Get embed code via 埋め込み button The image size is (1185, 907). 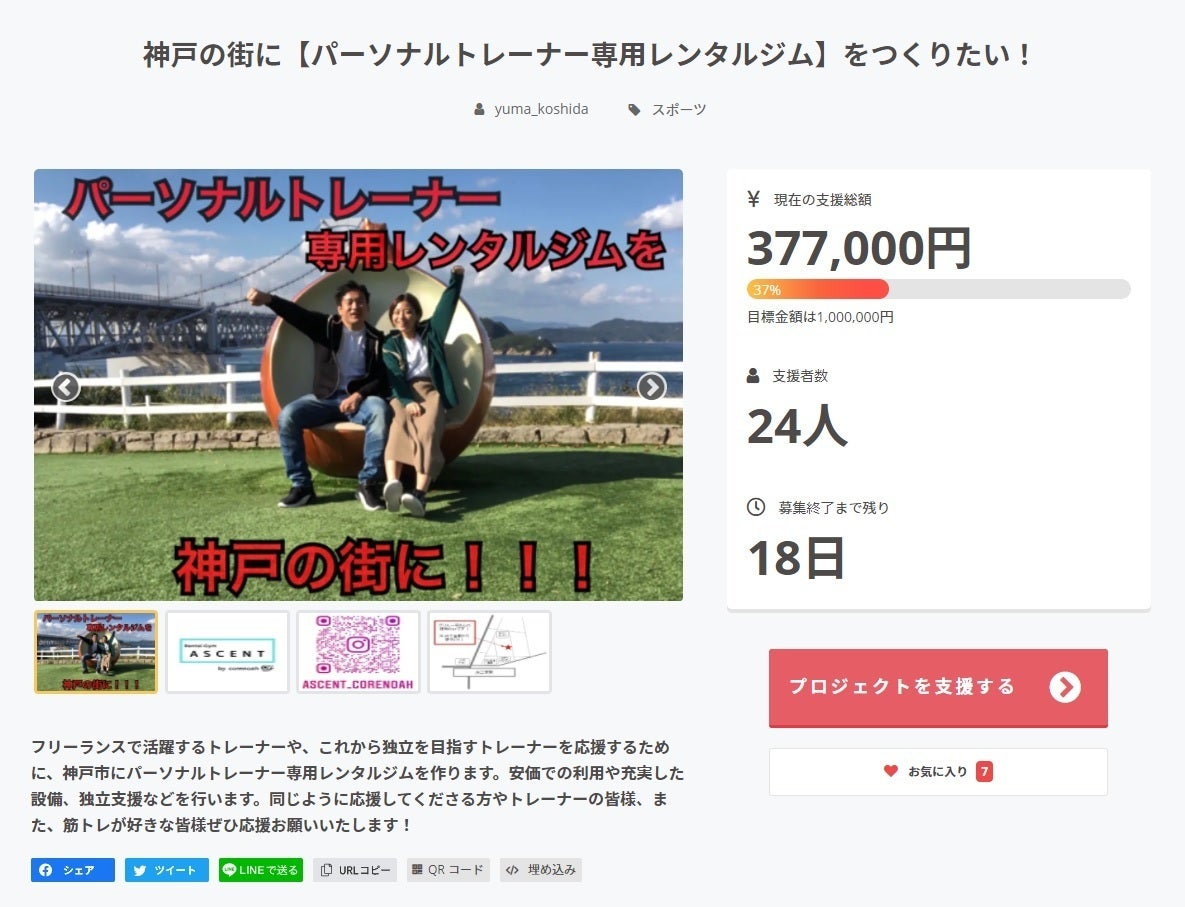[x=540, y=870]
